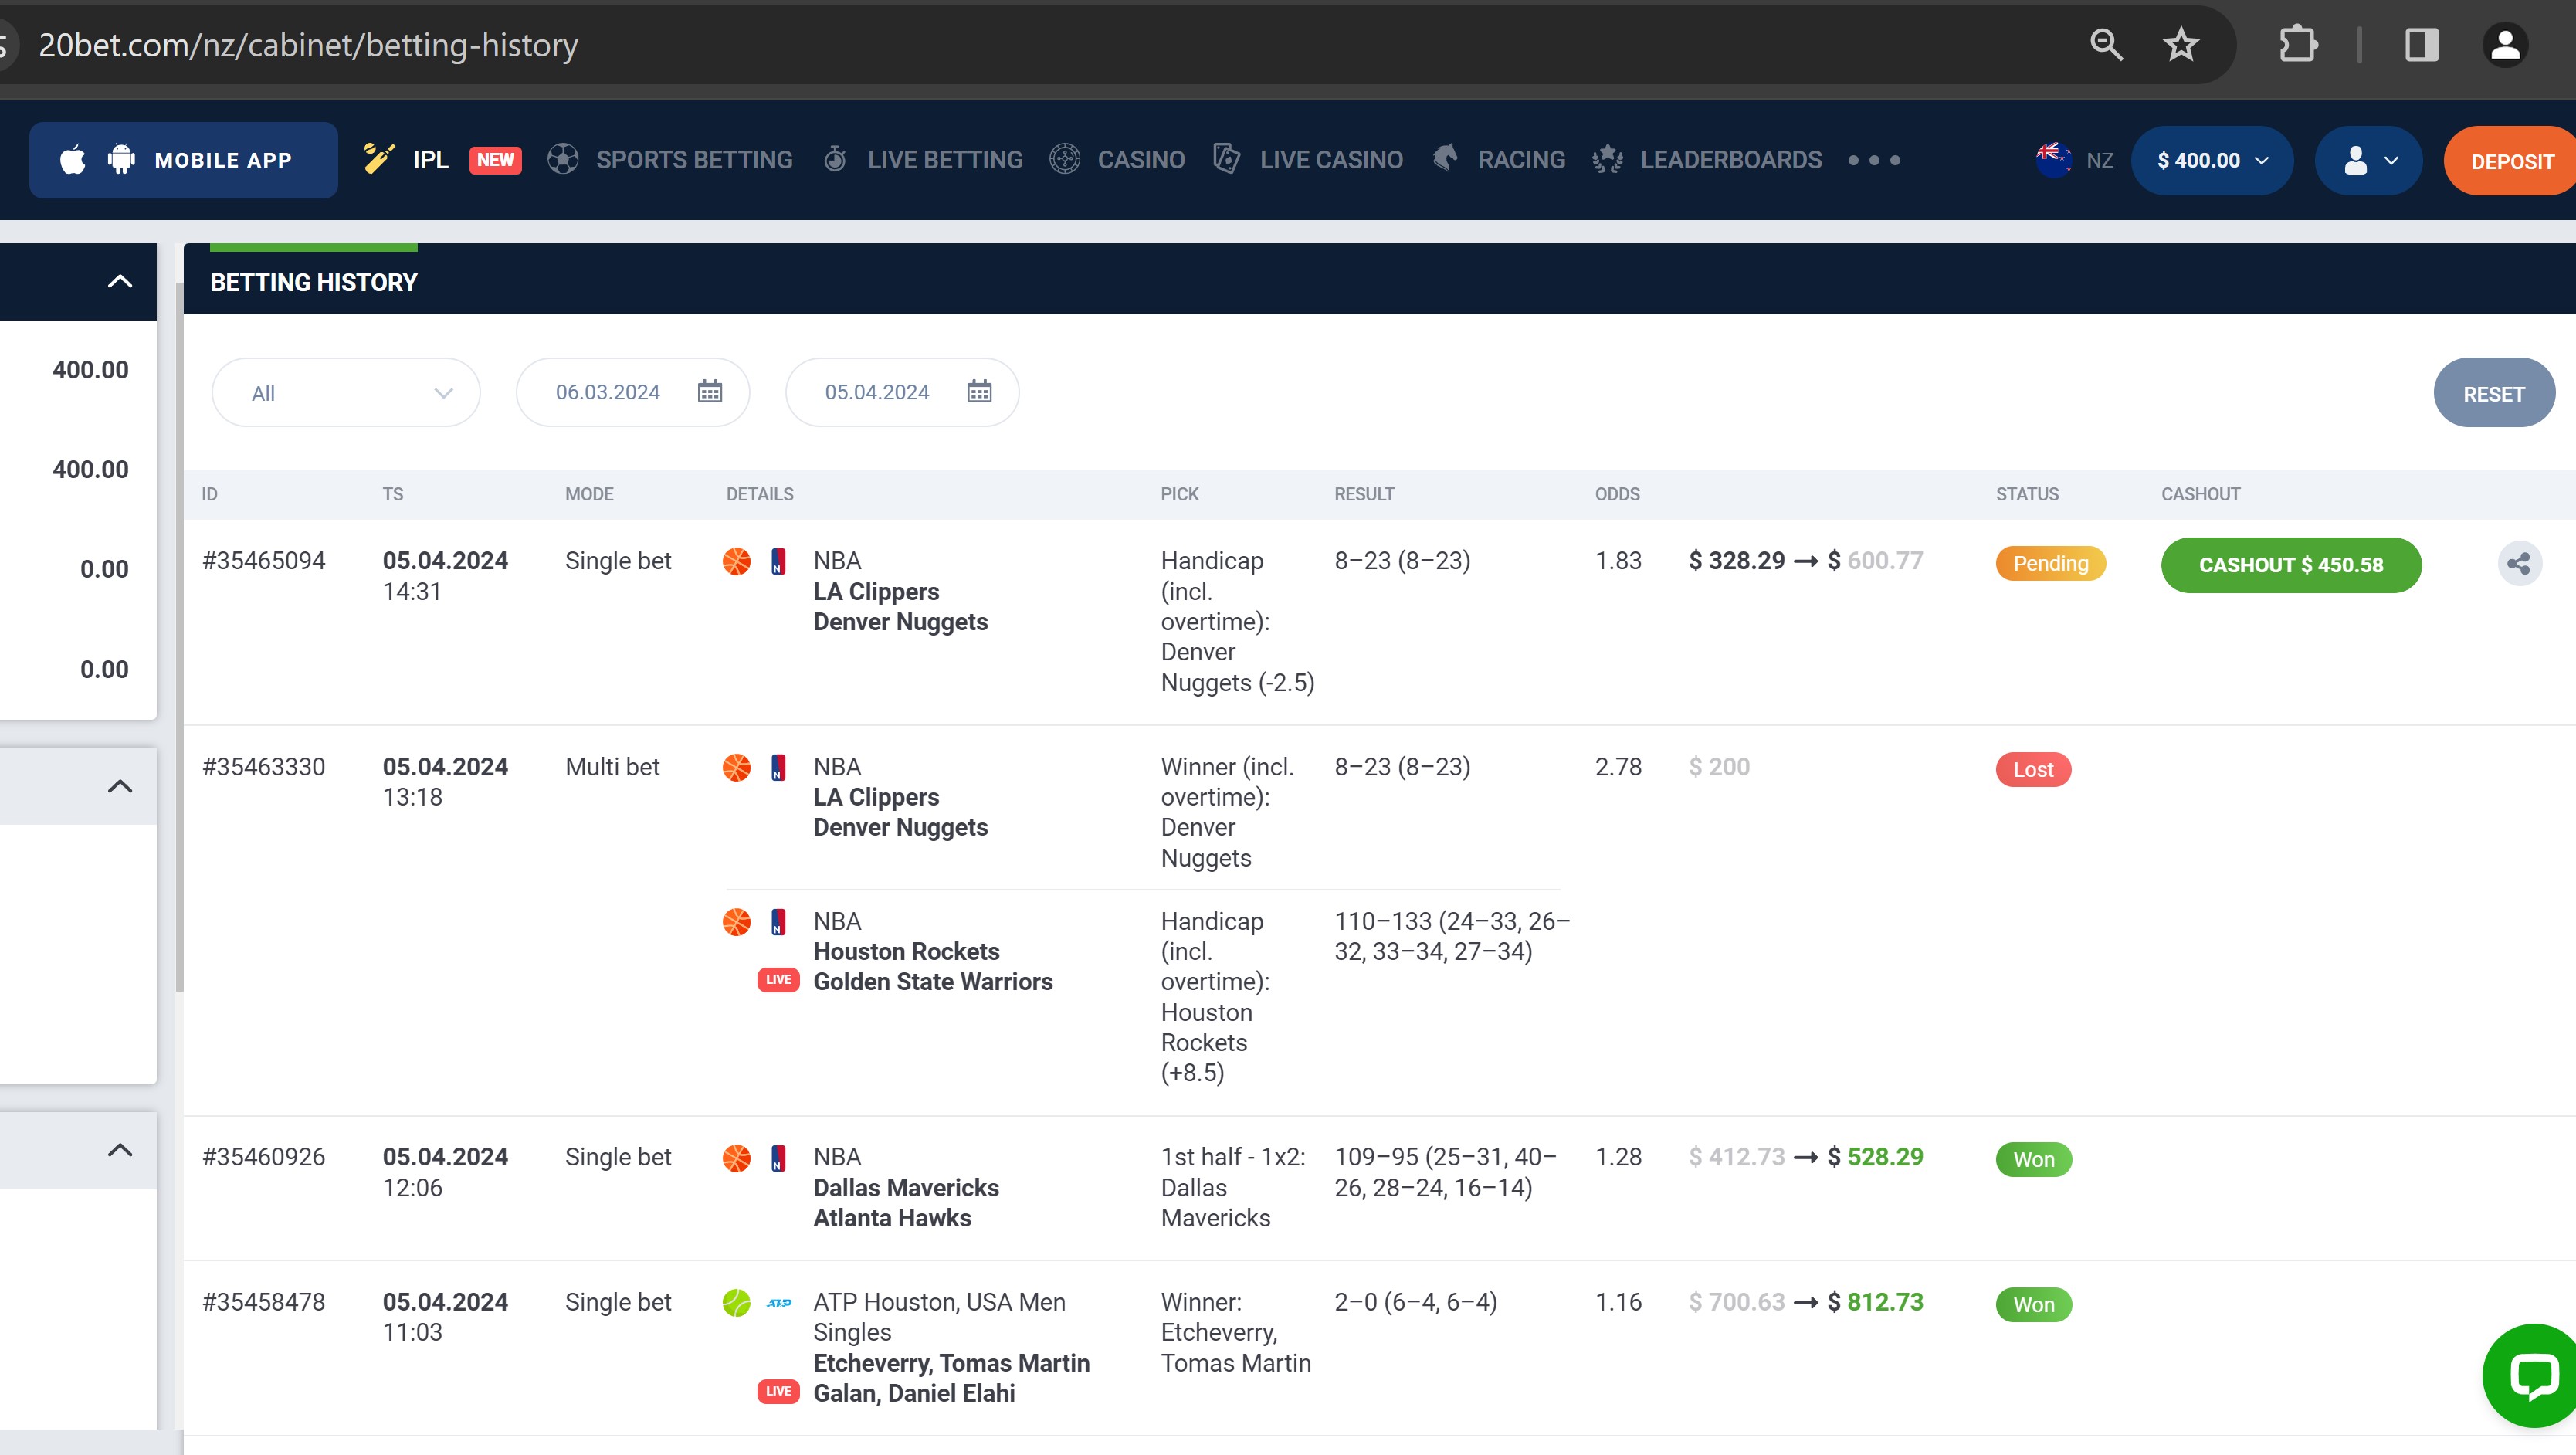The height and width of the screenshot is (1455, 2576).
Task: Open the IPL menu item
Action: [431, 160]
